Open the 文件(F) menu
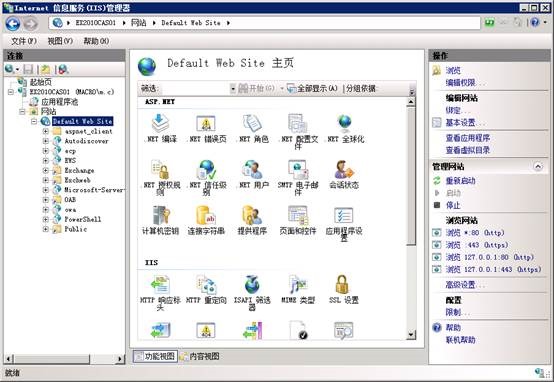Viewport: 554px width, 382px height. pos(24,41)
